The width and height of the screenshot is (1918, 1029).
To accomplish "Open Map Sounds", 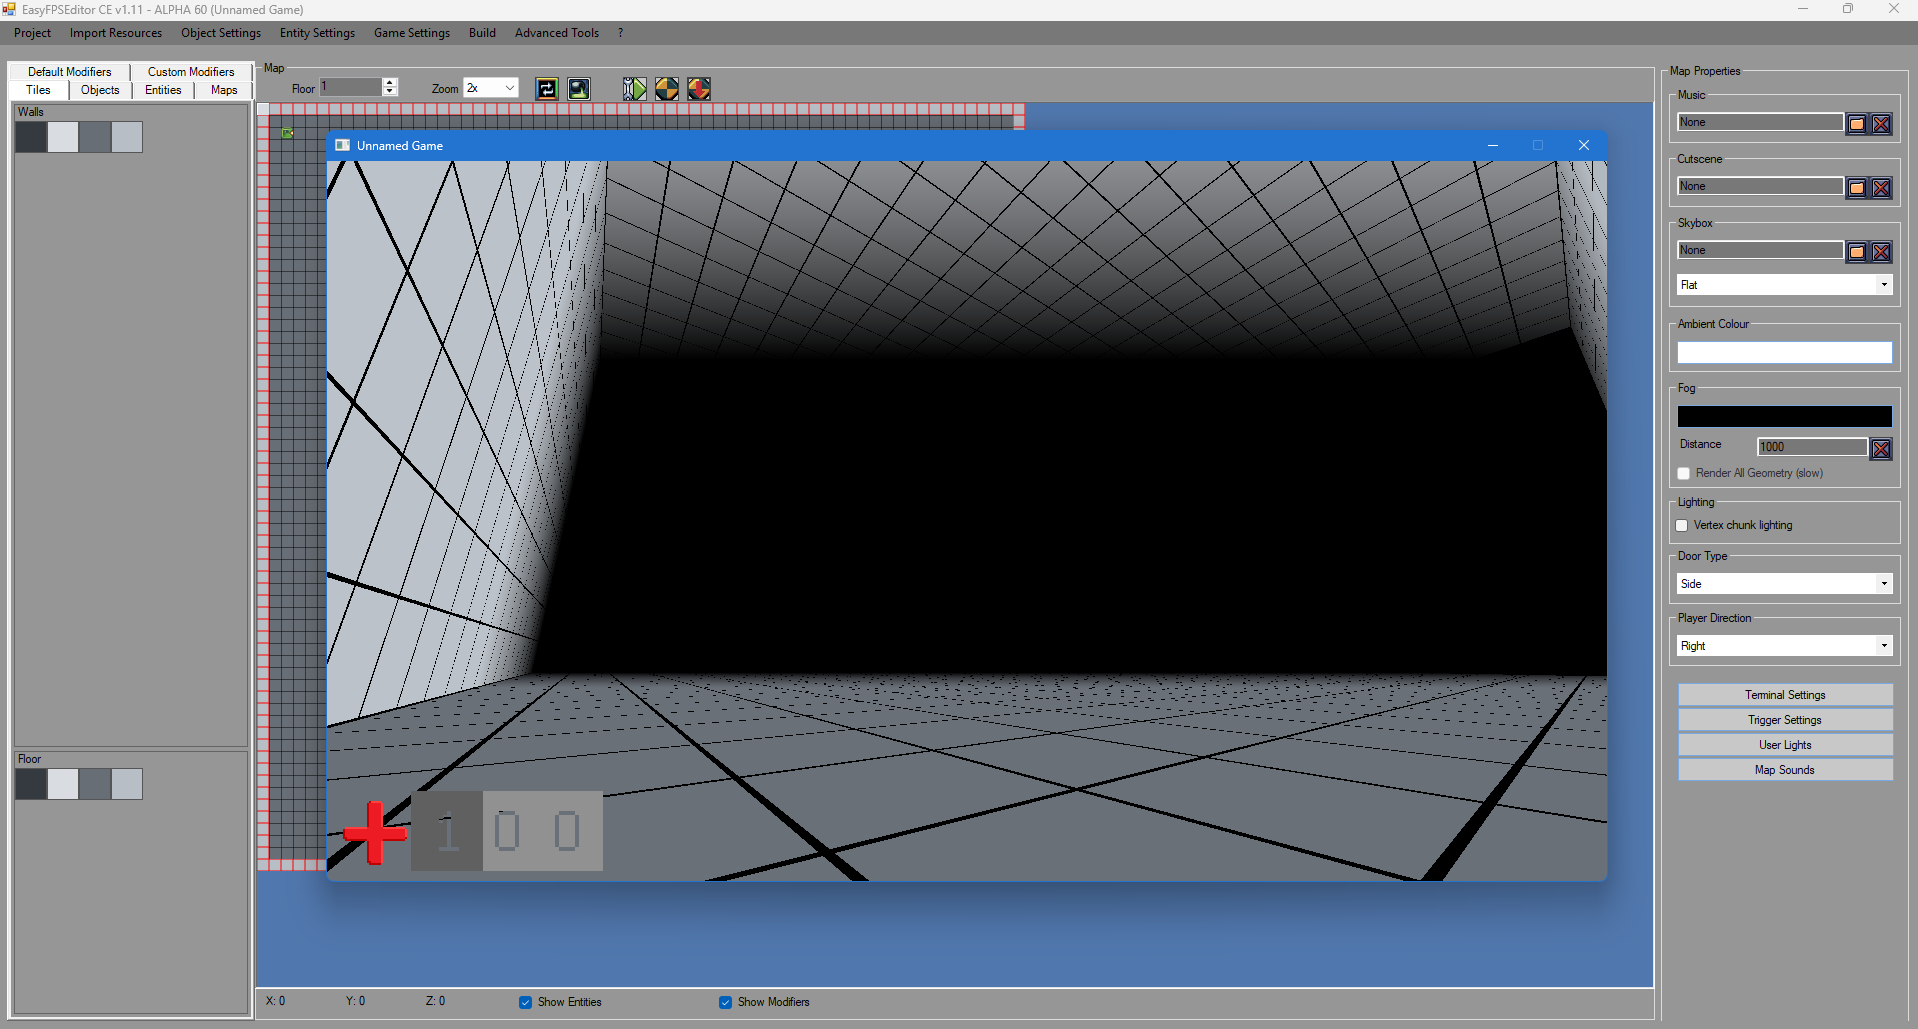I will tap(1785, 770).
